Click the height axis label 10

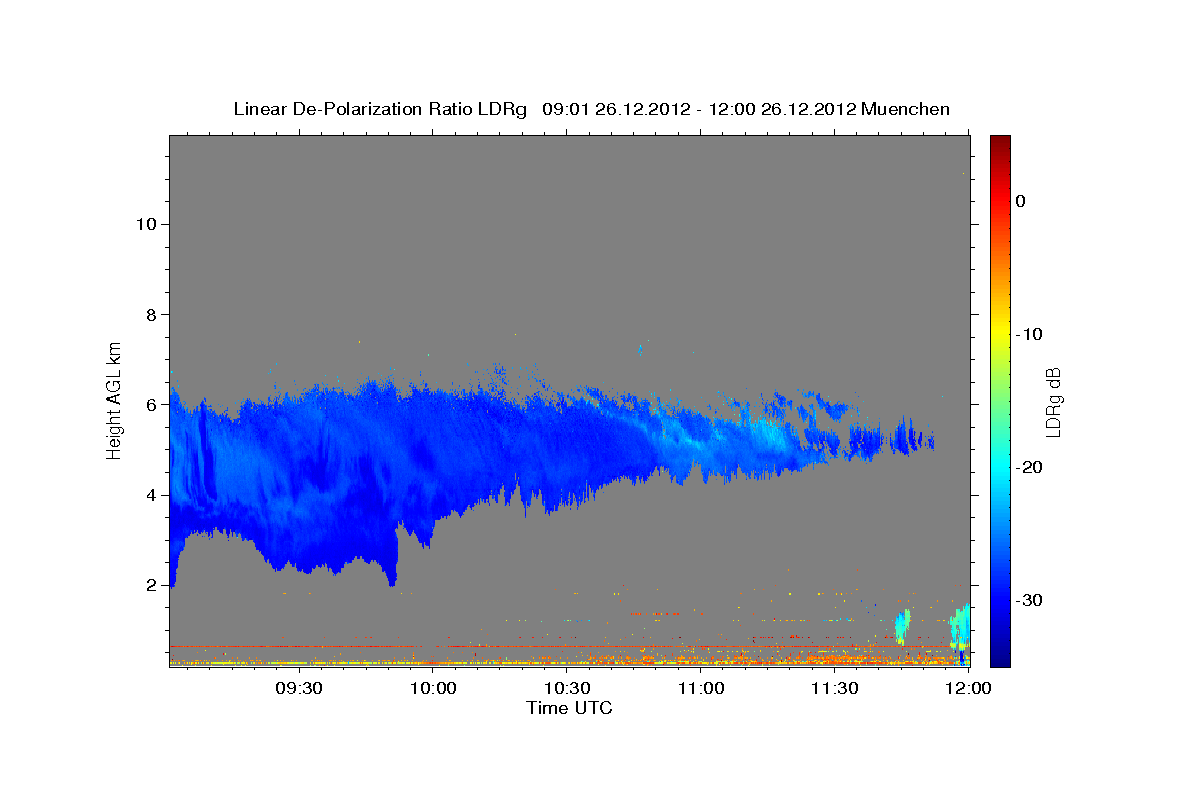[x=146, y=224]
